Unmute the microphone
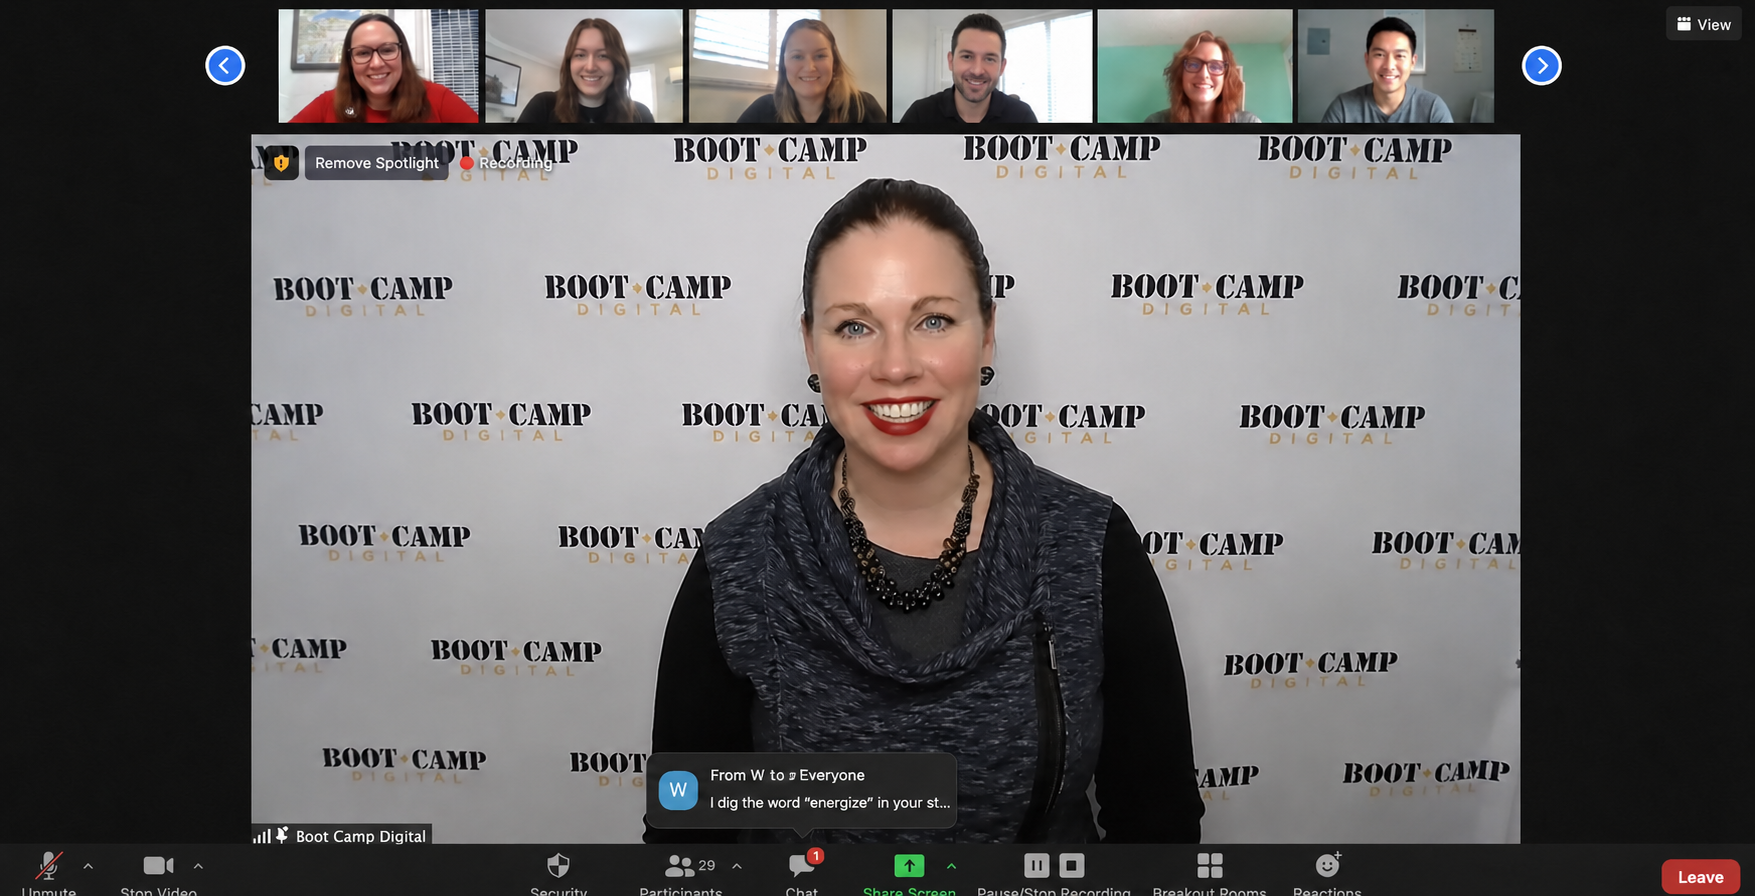The height and width of the screenshot is (896, 1755). click(x=48, y=872)
